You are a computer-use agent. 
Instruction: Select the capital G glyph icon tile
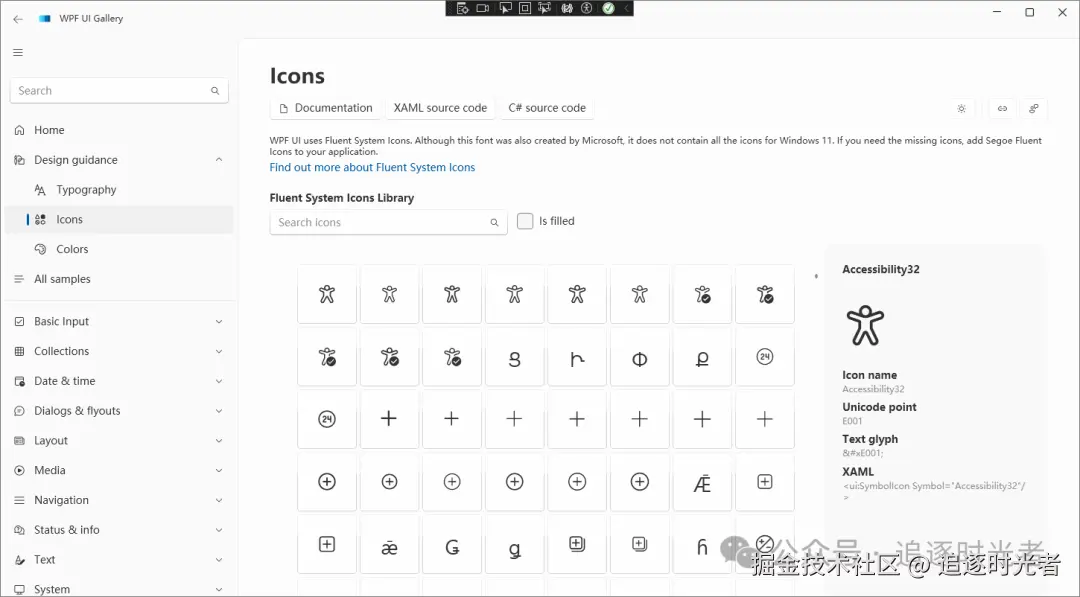pos(452,545)
